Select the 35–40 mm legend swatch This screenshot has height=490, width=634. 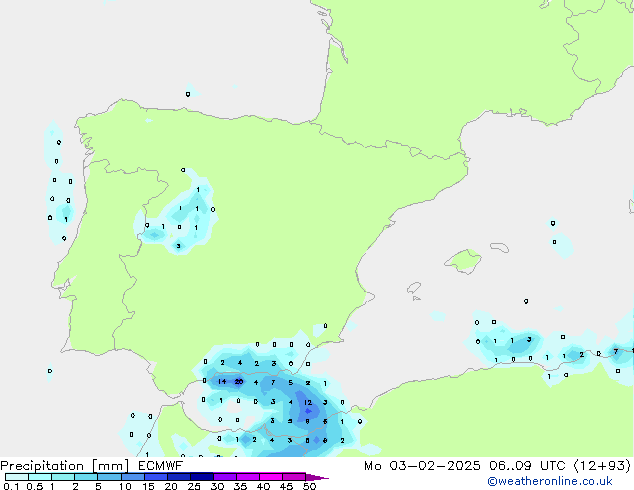[247, 477]
